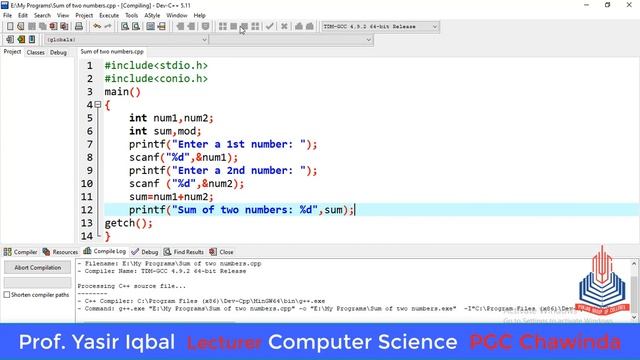
Task: Click the Open file toolbar icon
Action: tap(20, 26)
